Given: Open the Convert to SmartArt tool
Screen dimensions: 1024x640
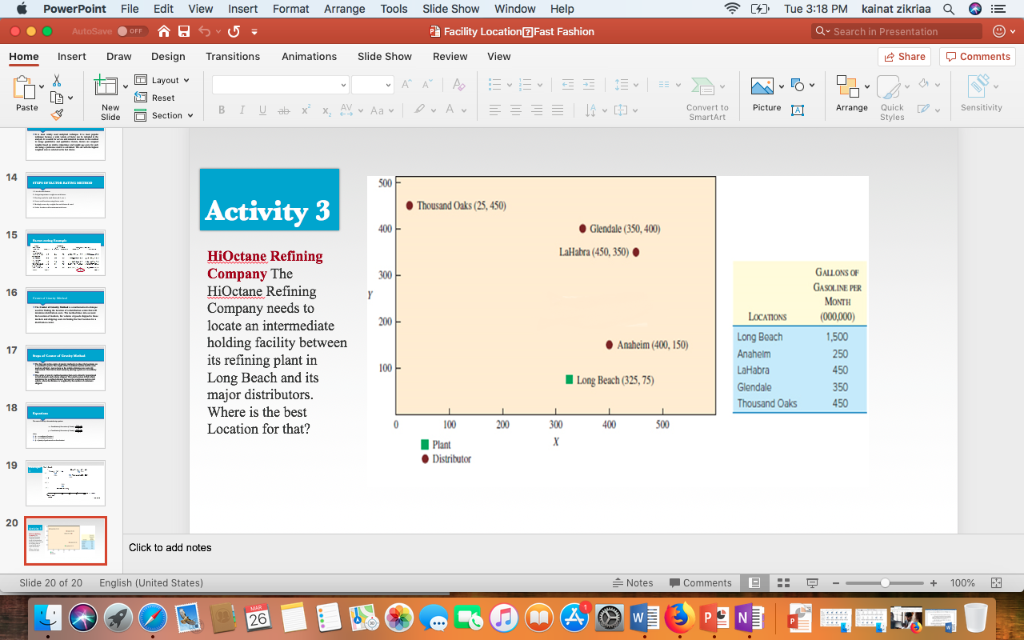Looking at the screenshot, I should pyautogui.click(x=707, y=95).
